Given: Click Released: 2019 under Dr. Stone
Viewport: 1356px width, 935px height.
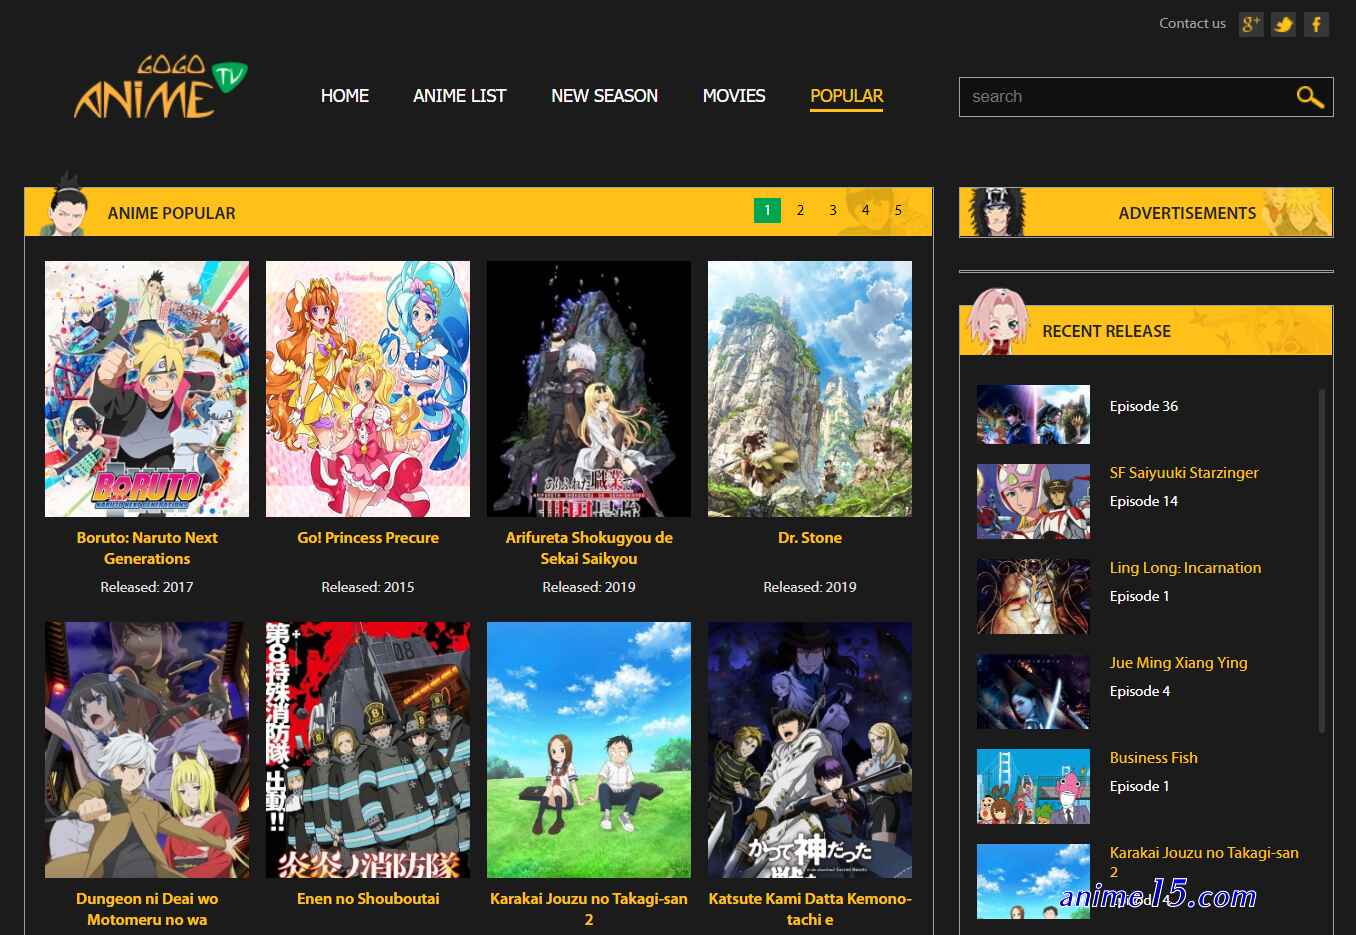Looking at the screenshot, I should pos(810,587).
